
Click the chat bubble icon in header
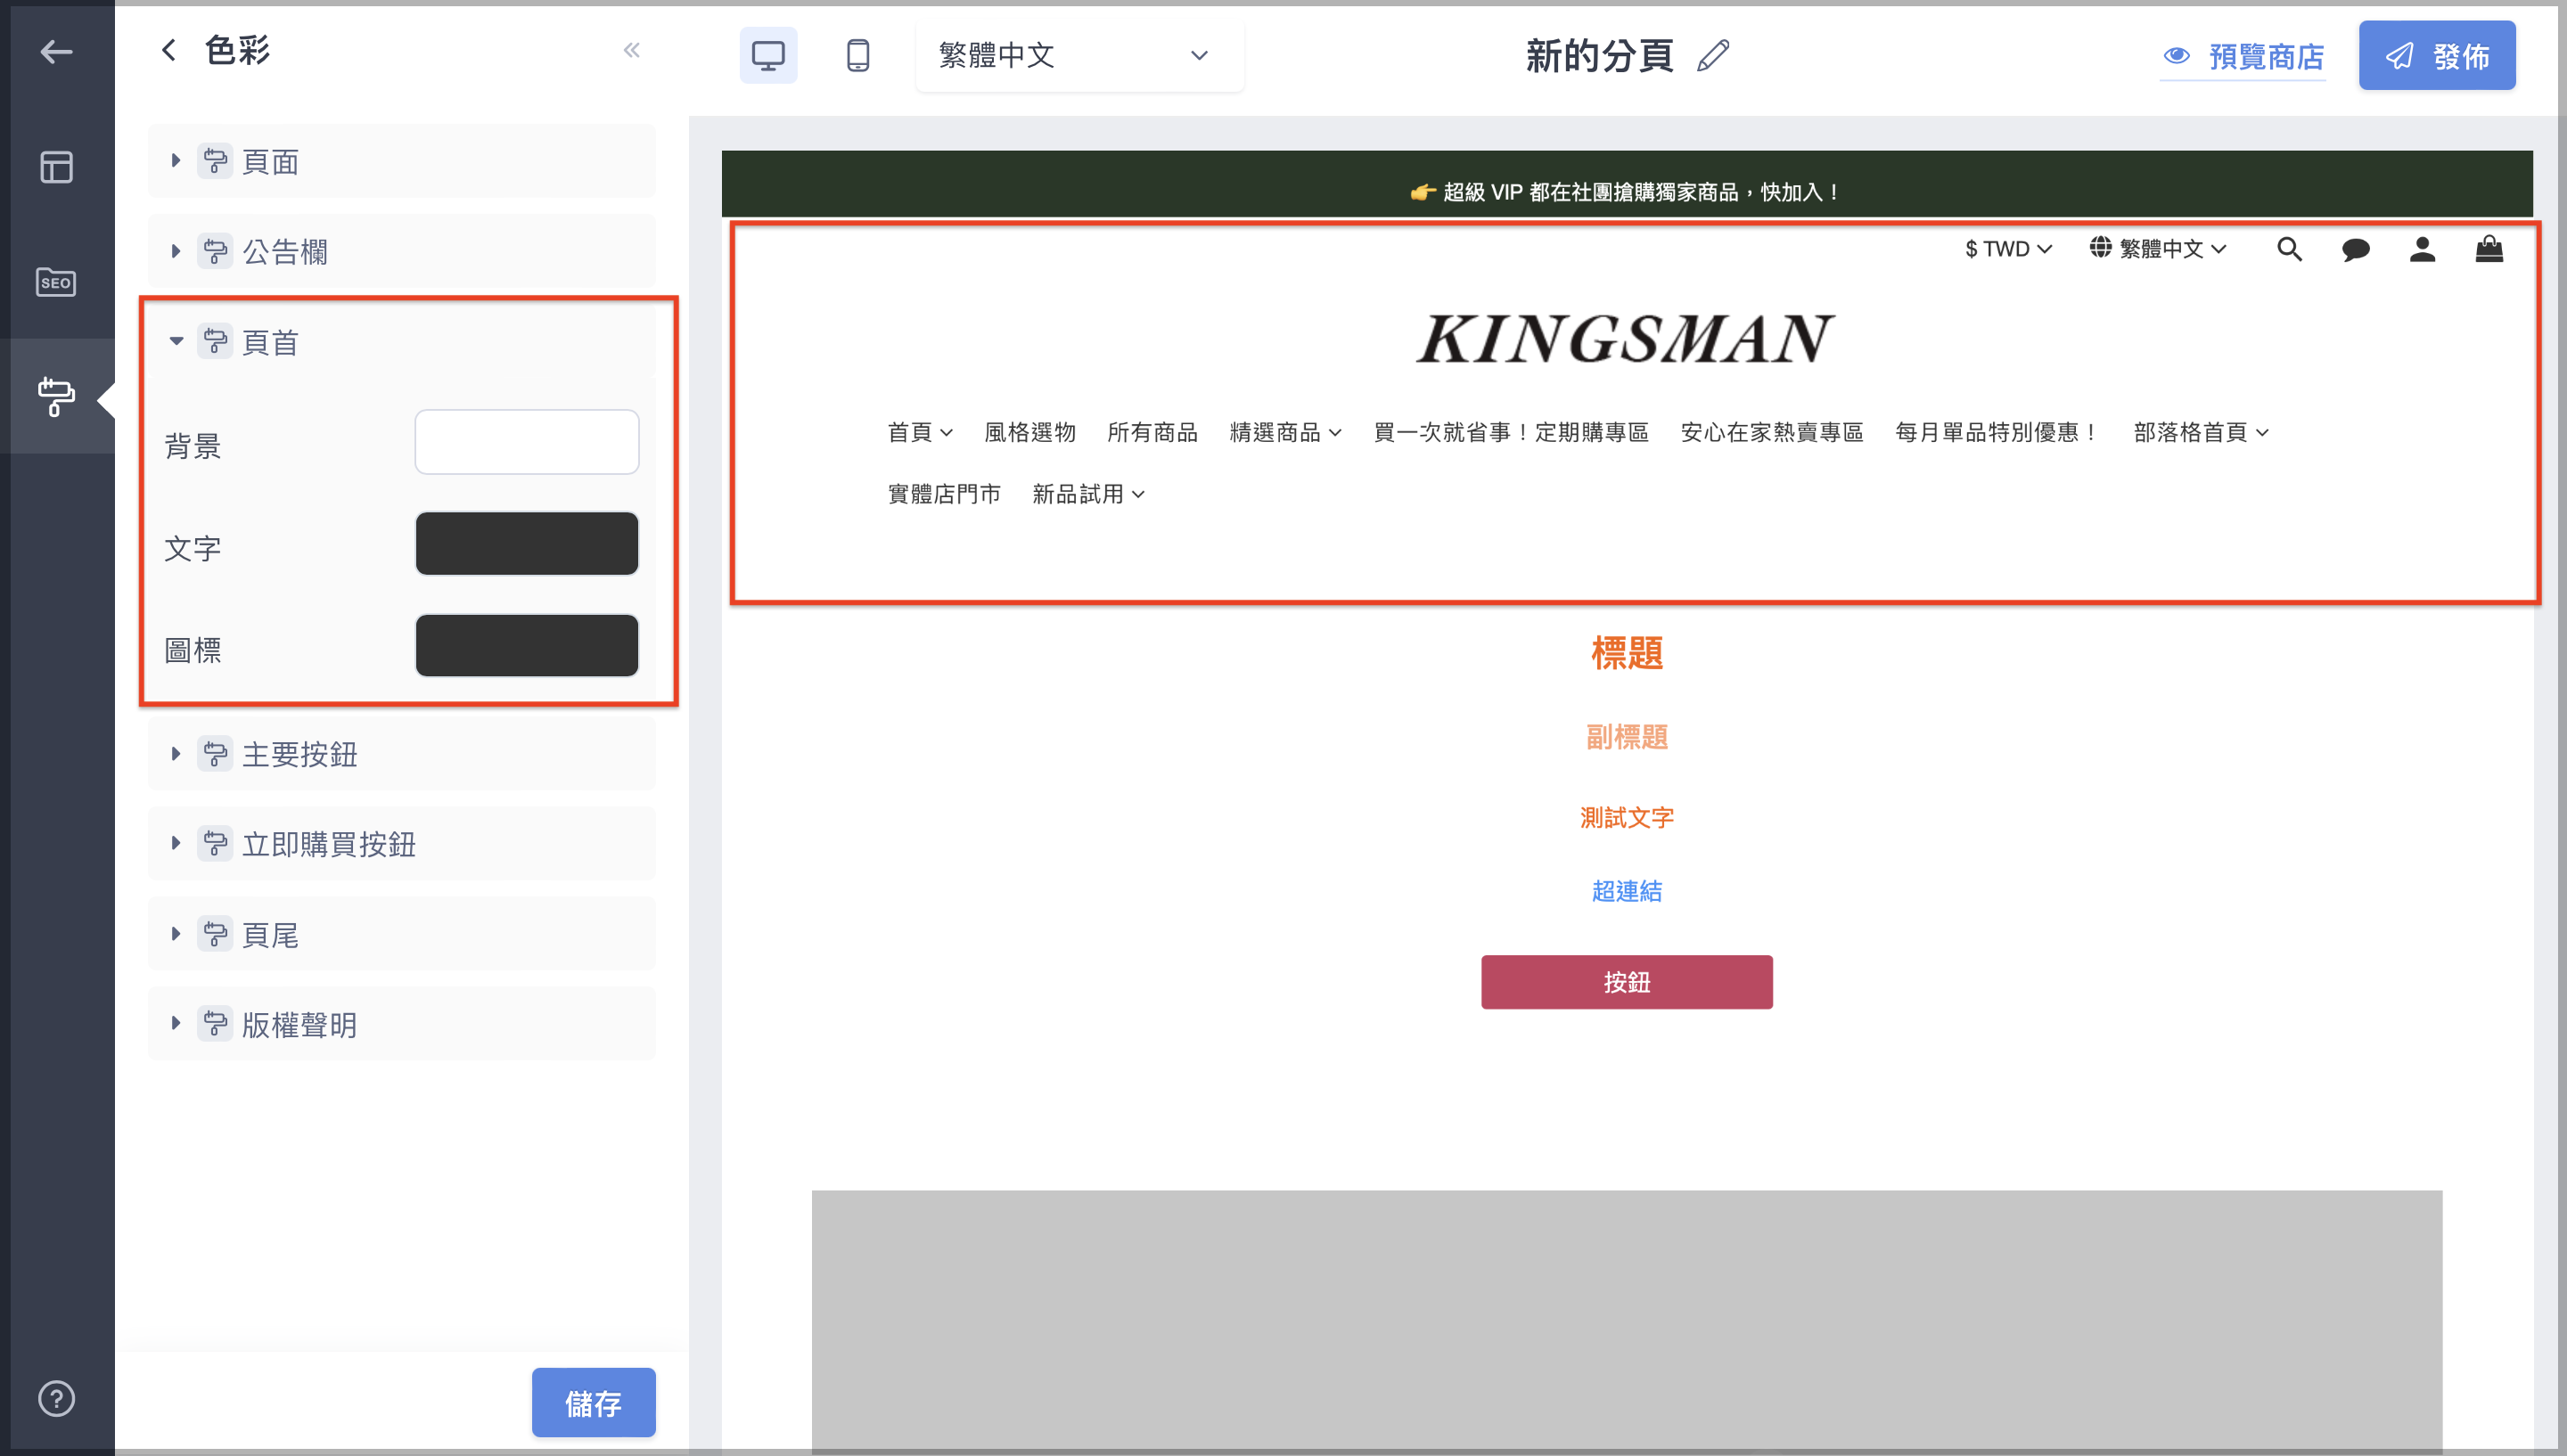pos(2355,249)
